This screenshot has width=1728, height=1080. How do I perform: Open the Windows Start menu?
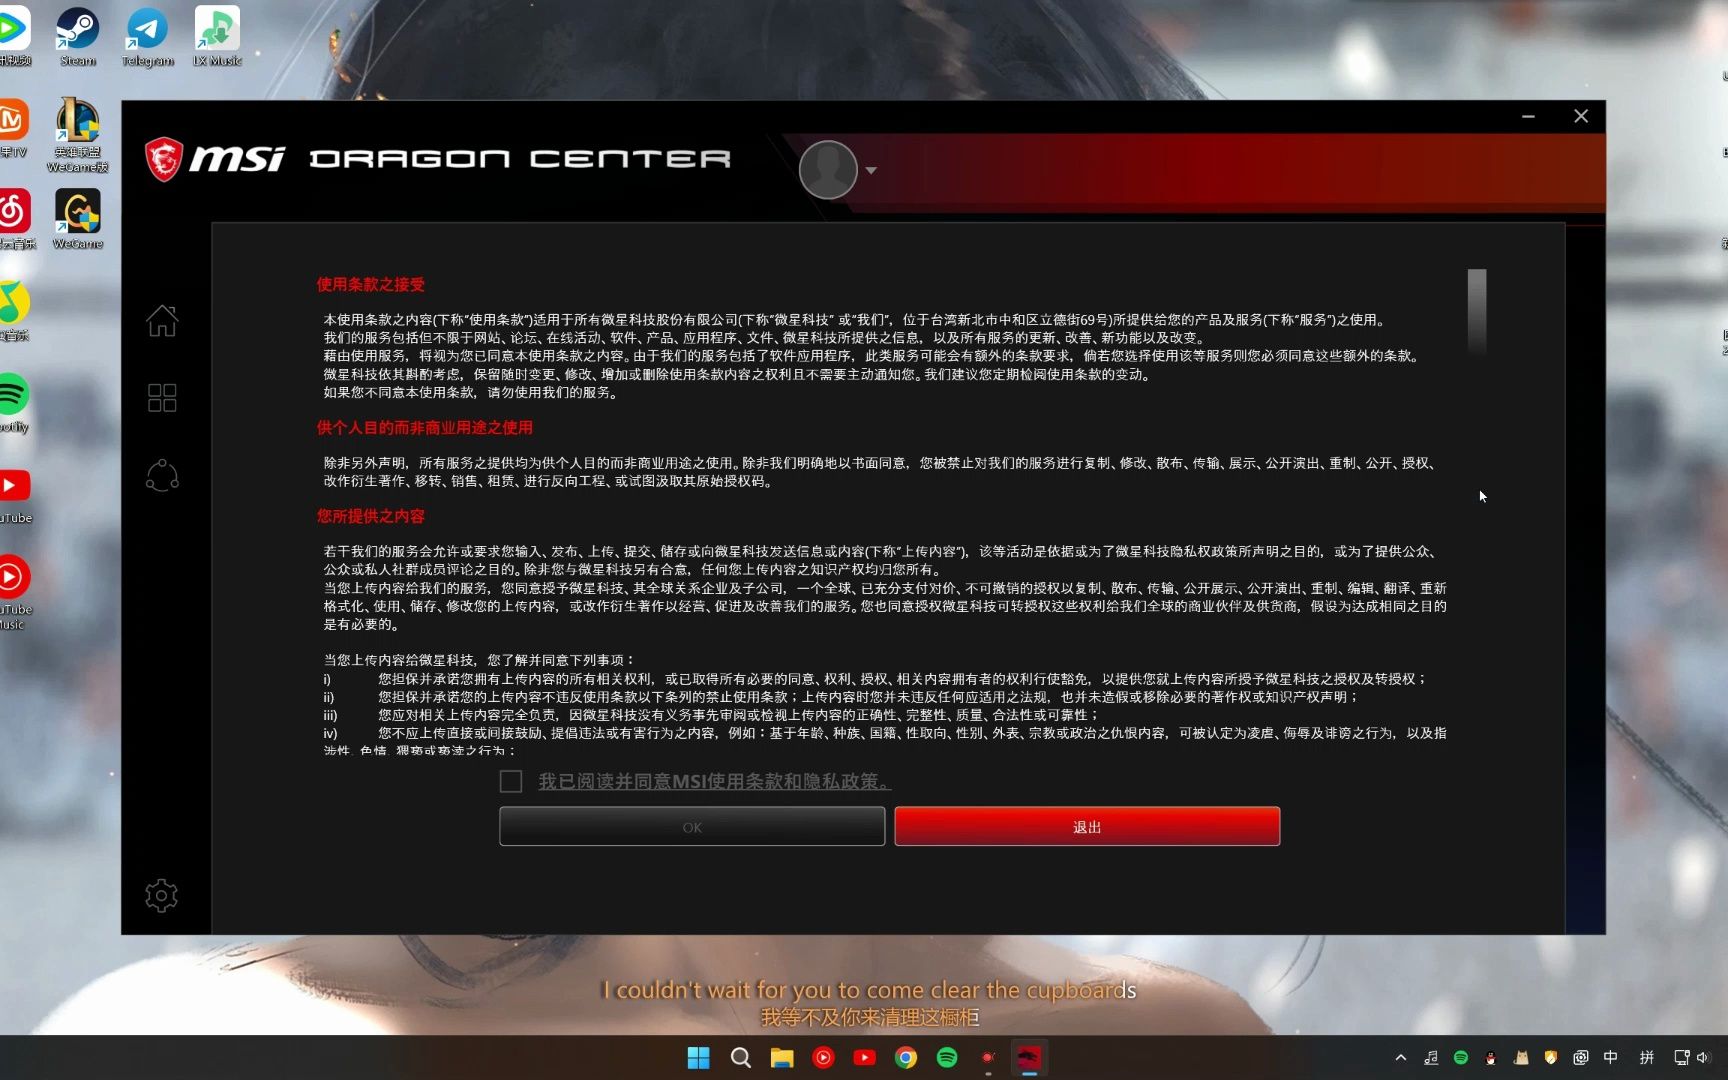[698, 1058]
